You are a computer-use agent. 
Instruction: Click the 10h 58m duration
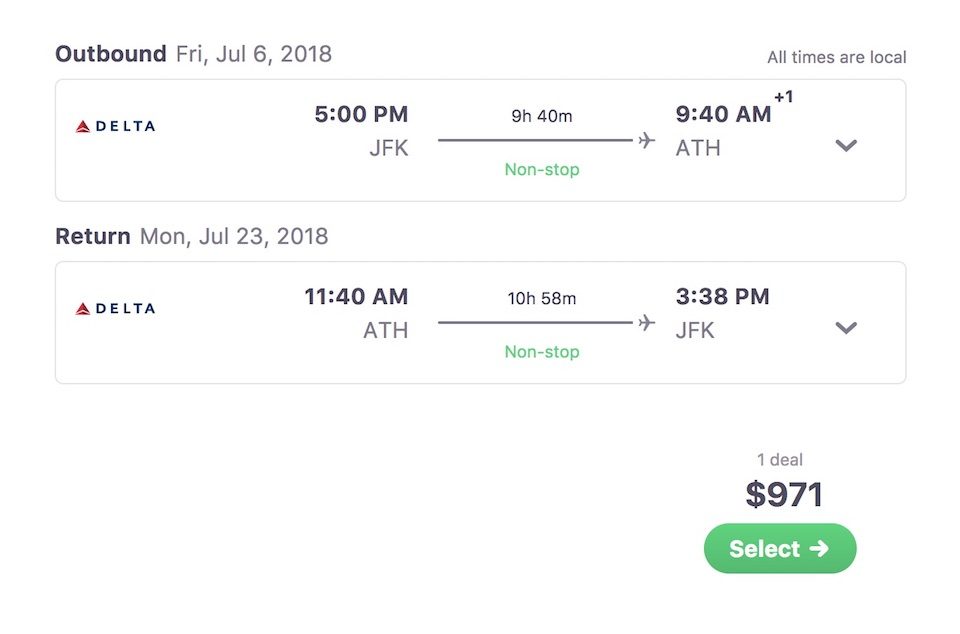coord(542,299)
